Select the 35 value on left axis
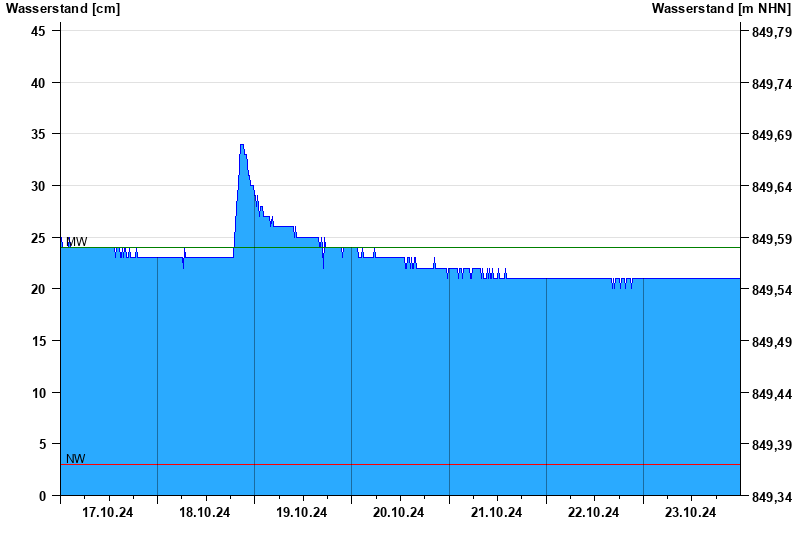Viewport: 800px width, 550px height. pos(38,134)
